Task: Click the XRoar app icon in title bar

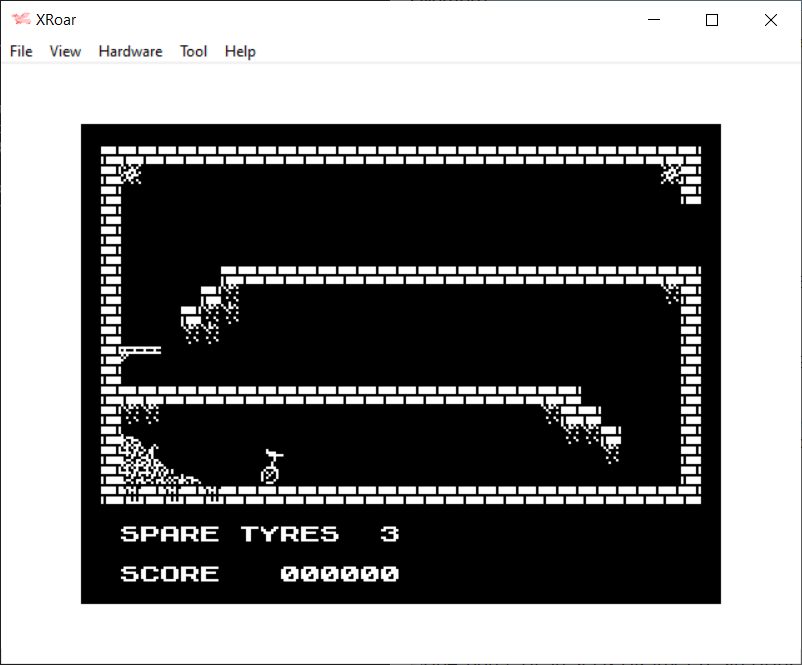Action: coord(20,20)
